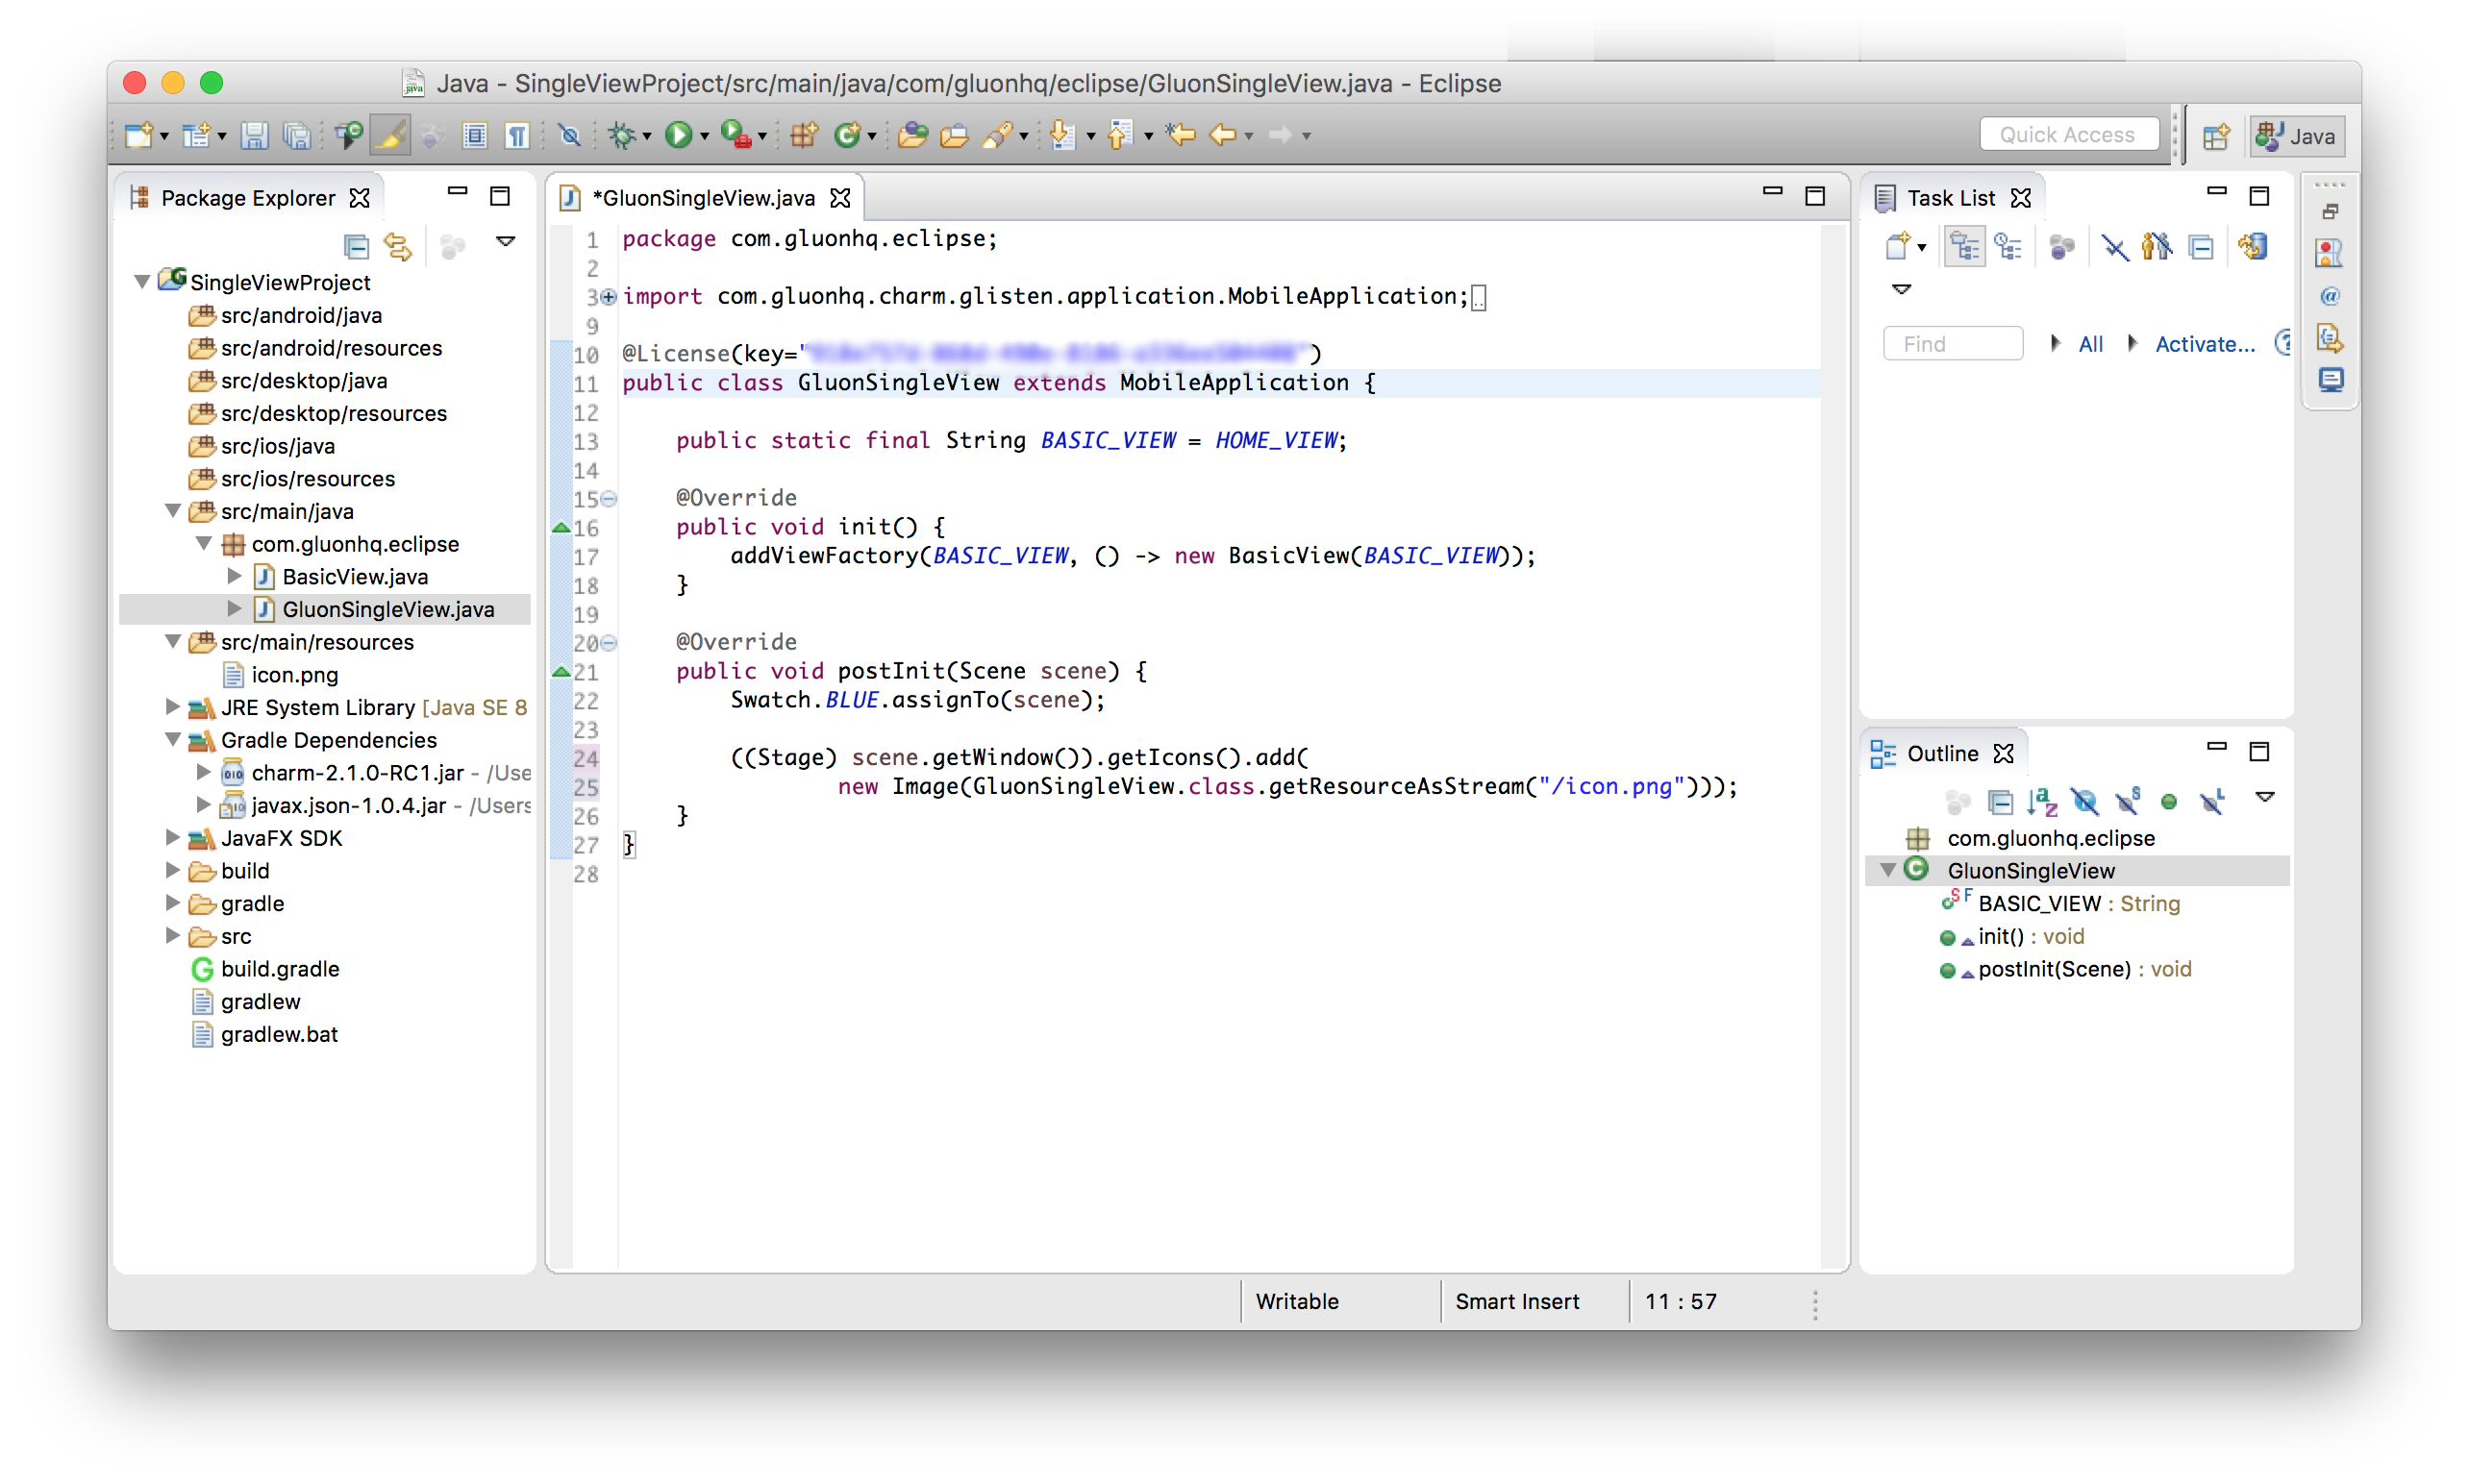The width and height of the screenshot is (2469, 1484).
Task: Toggle Link with Editor in Package Explorer
Action: click(398, 246)
